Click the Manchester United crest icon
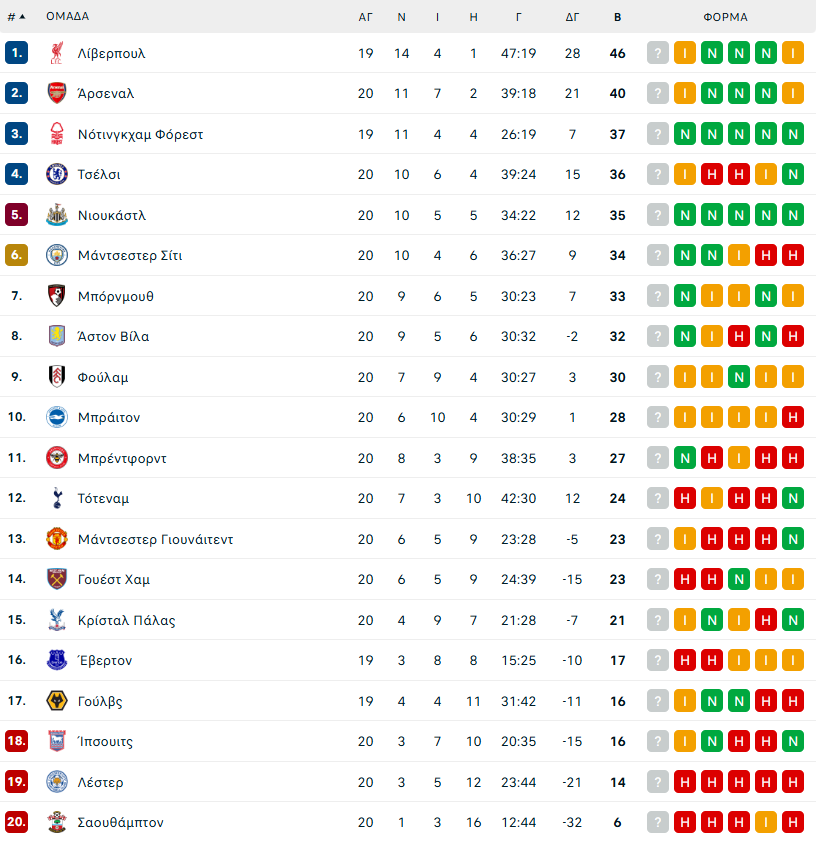This screenshot has width=821, height=842. 57,539
